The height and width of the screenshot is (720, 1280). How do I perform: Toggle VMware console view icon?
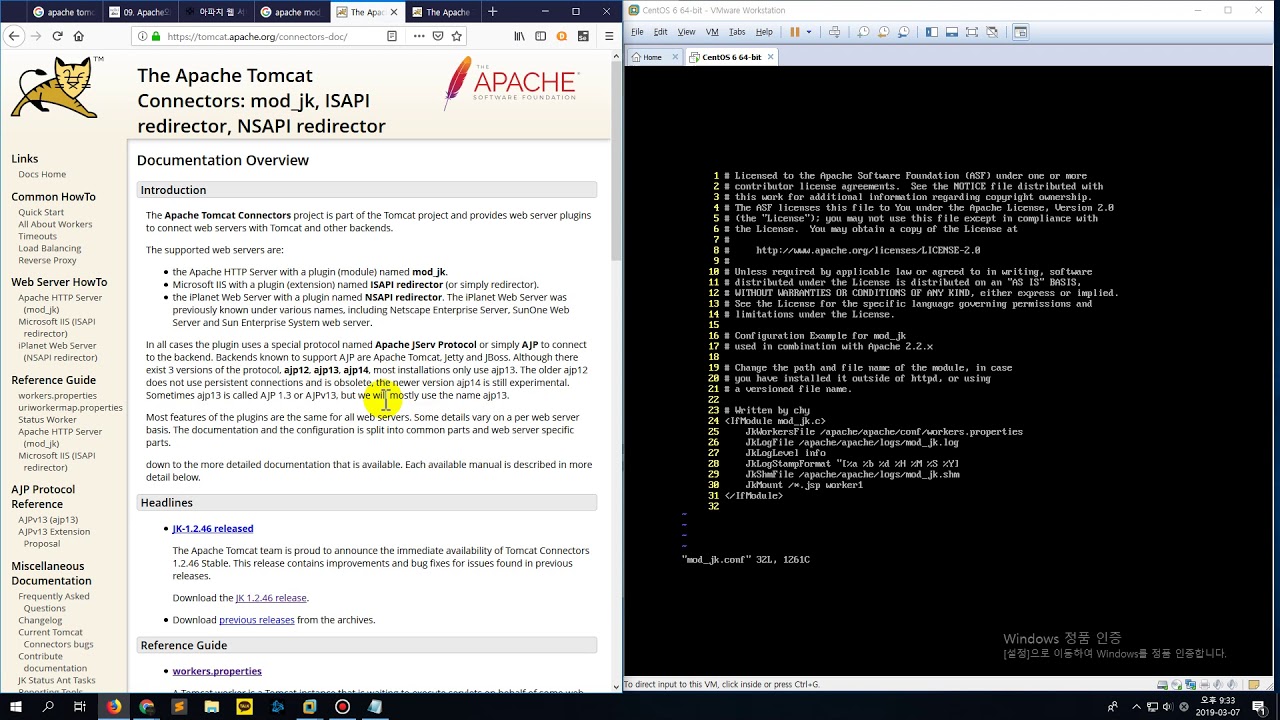(x=1021, y=32)
